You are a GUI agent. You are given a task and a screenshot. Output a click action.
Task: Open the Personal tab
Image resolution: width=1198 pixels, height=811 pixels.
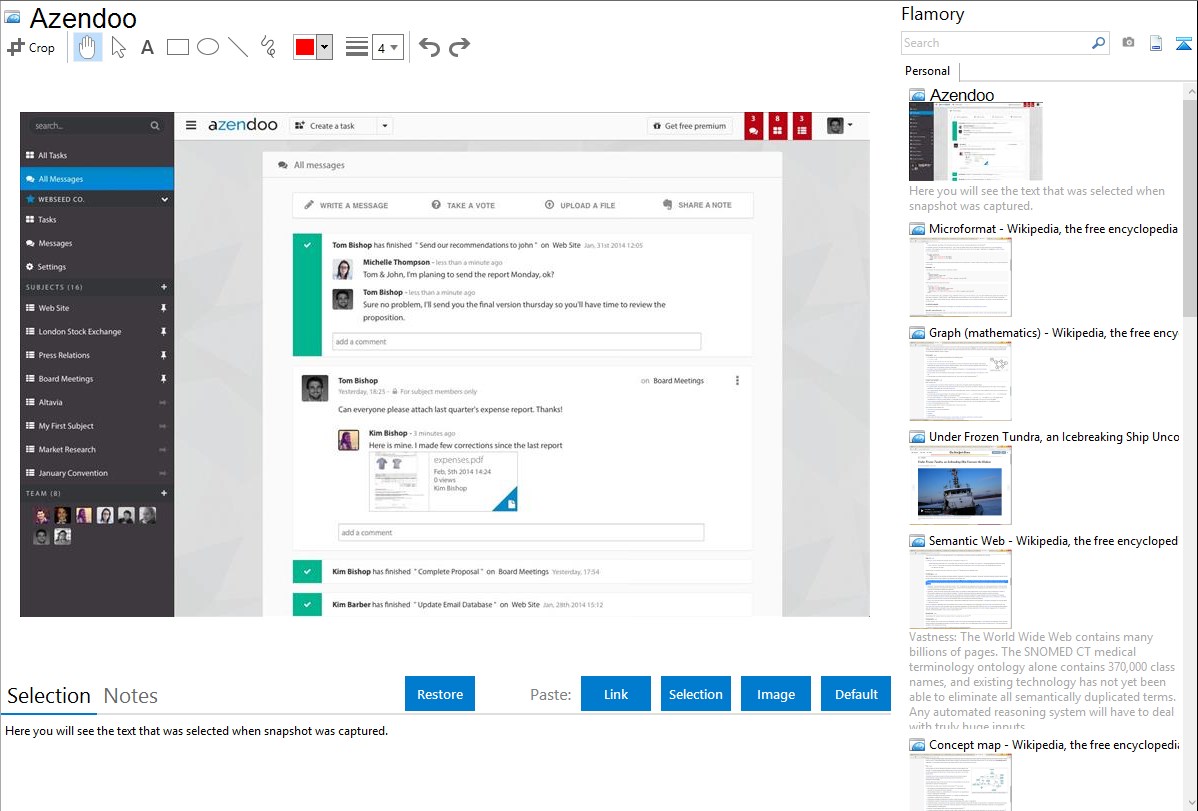928,71
